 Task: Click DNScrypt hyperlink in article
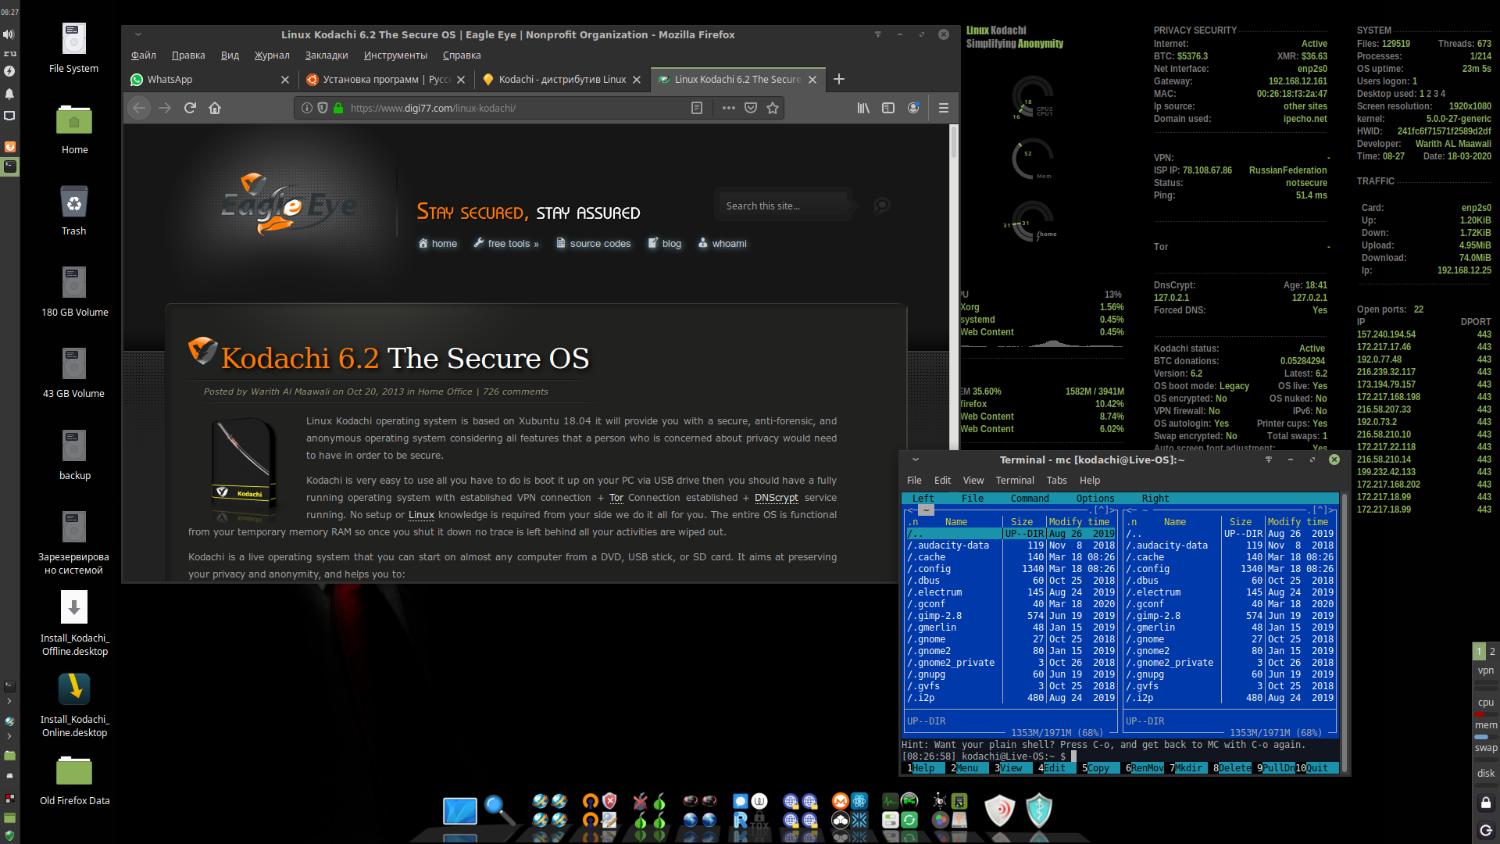point(776,498)
